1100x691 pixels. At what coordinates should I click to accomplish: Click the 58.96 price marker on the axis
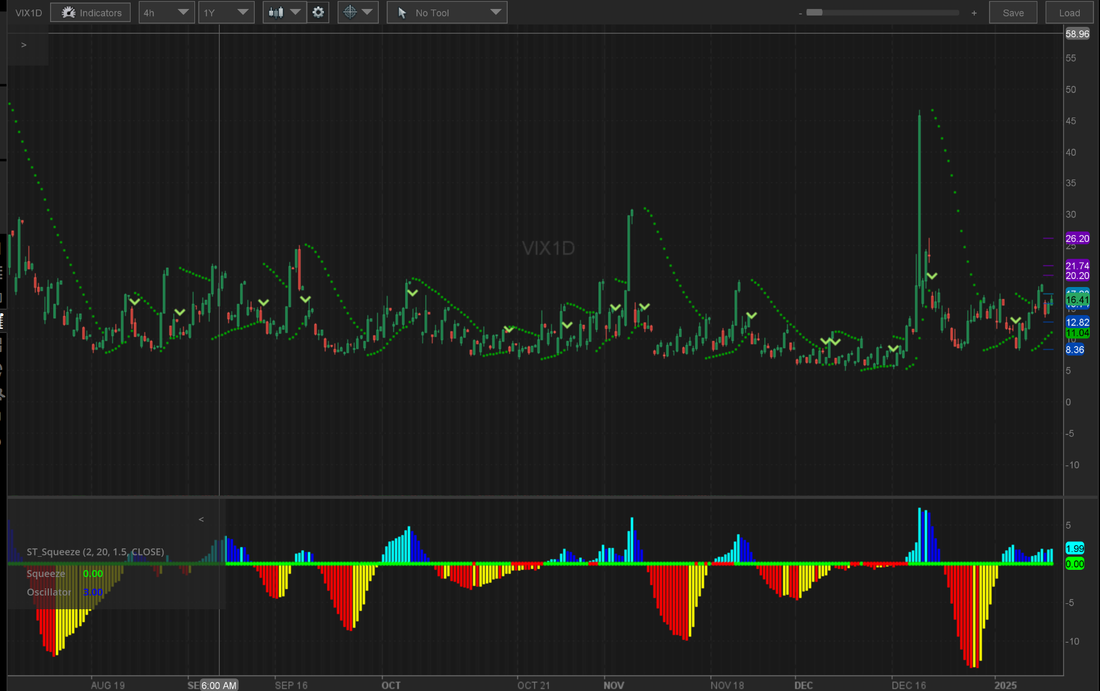point(1078,34)
